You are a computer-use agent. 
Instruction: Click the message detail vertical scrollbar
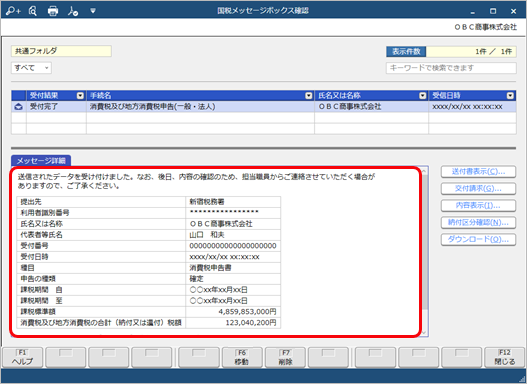coord(424,251)
